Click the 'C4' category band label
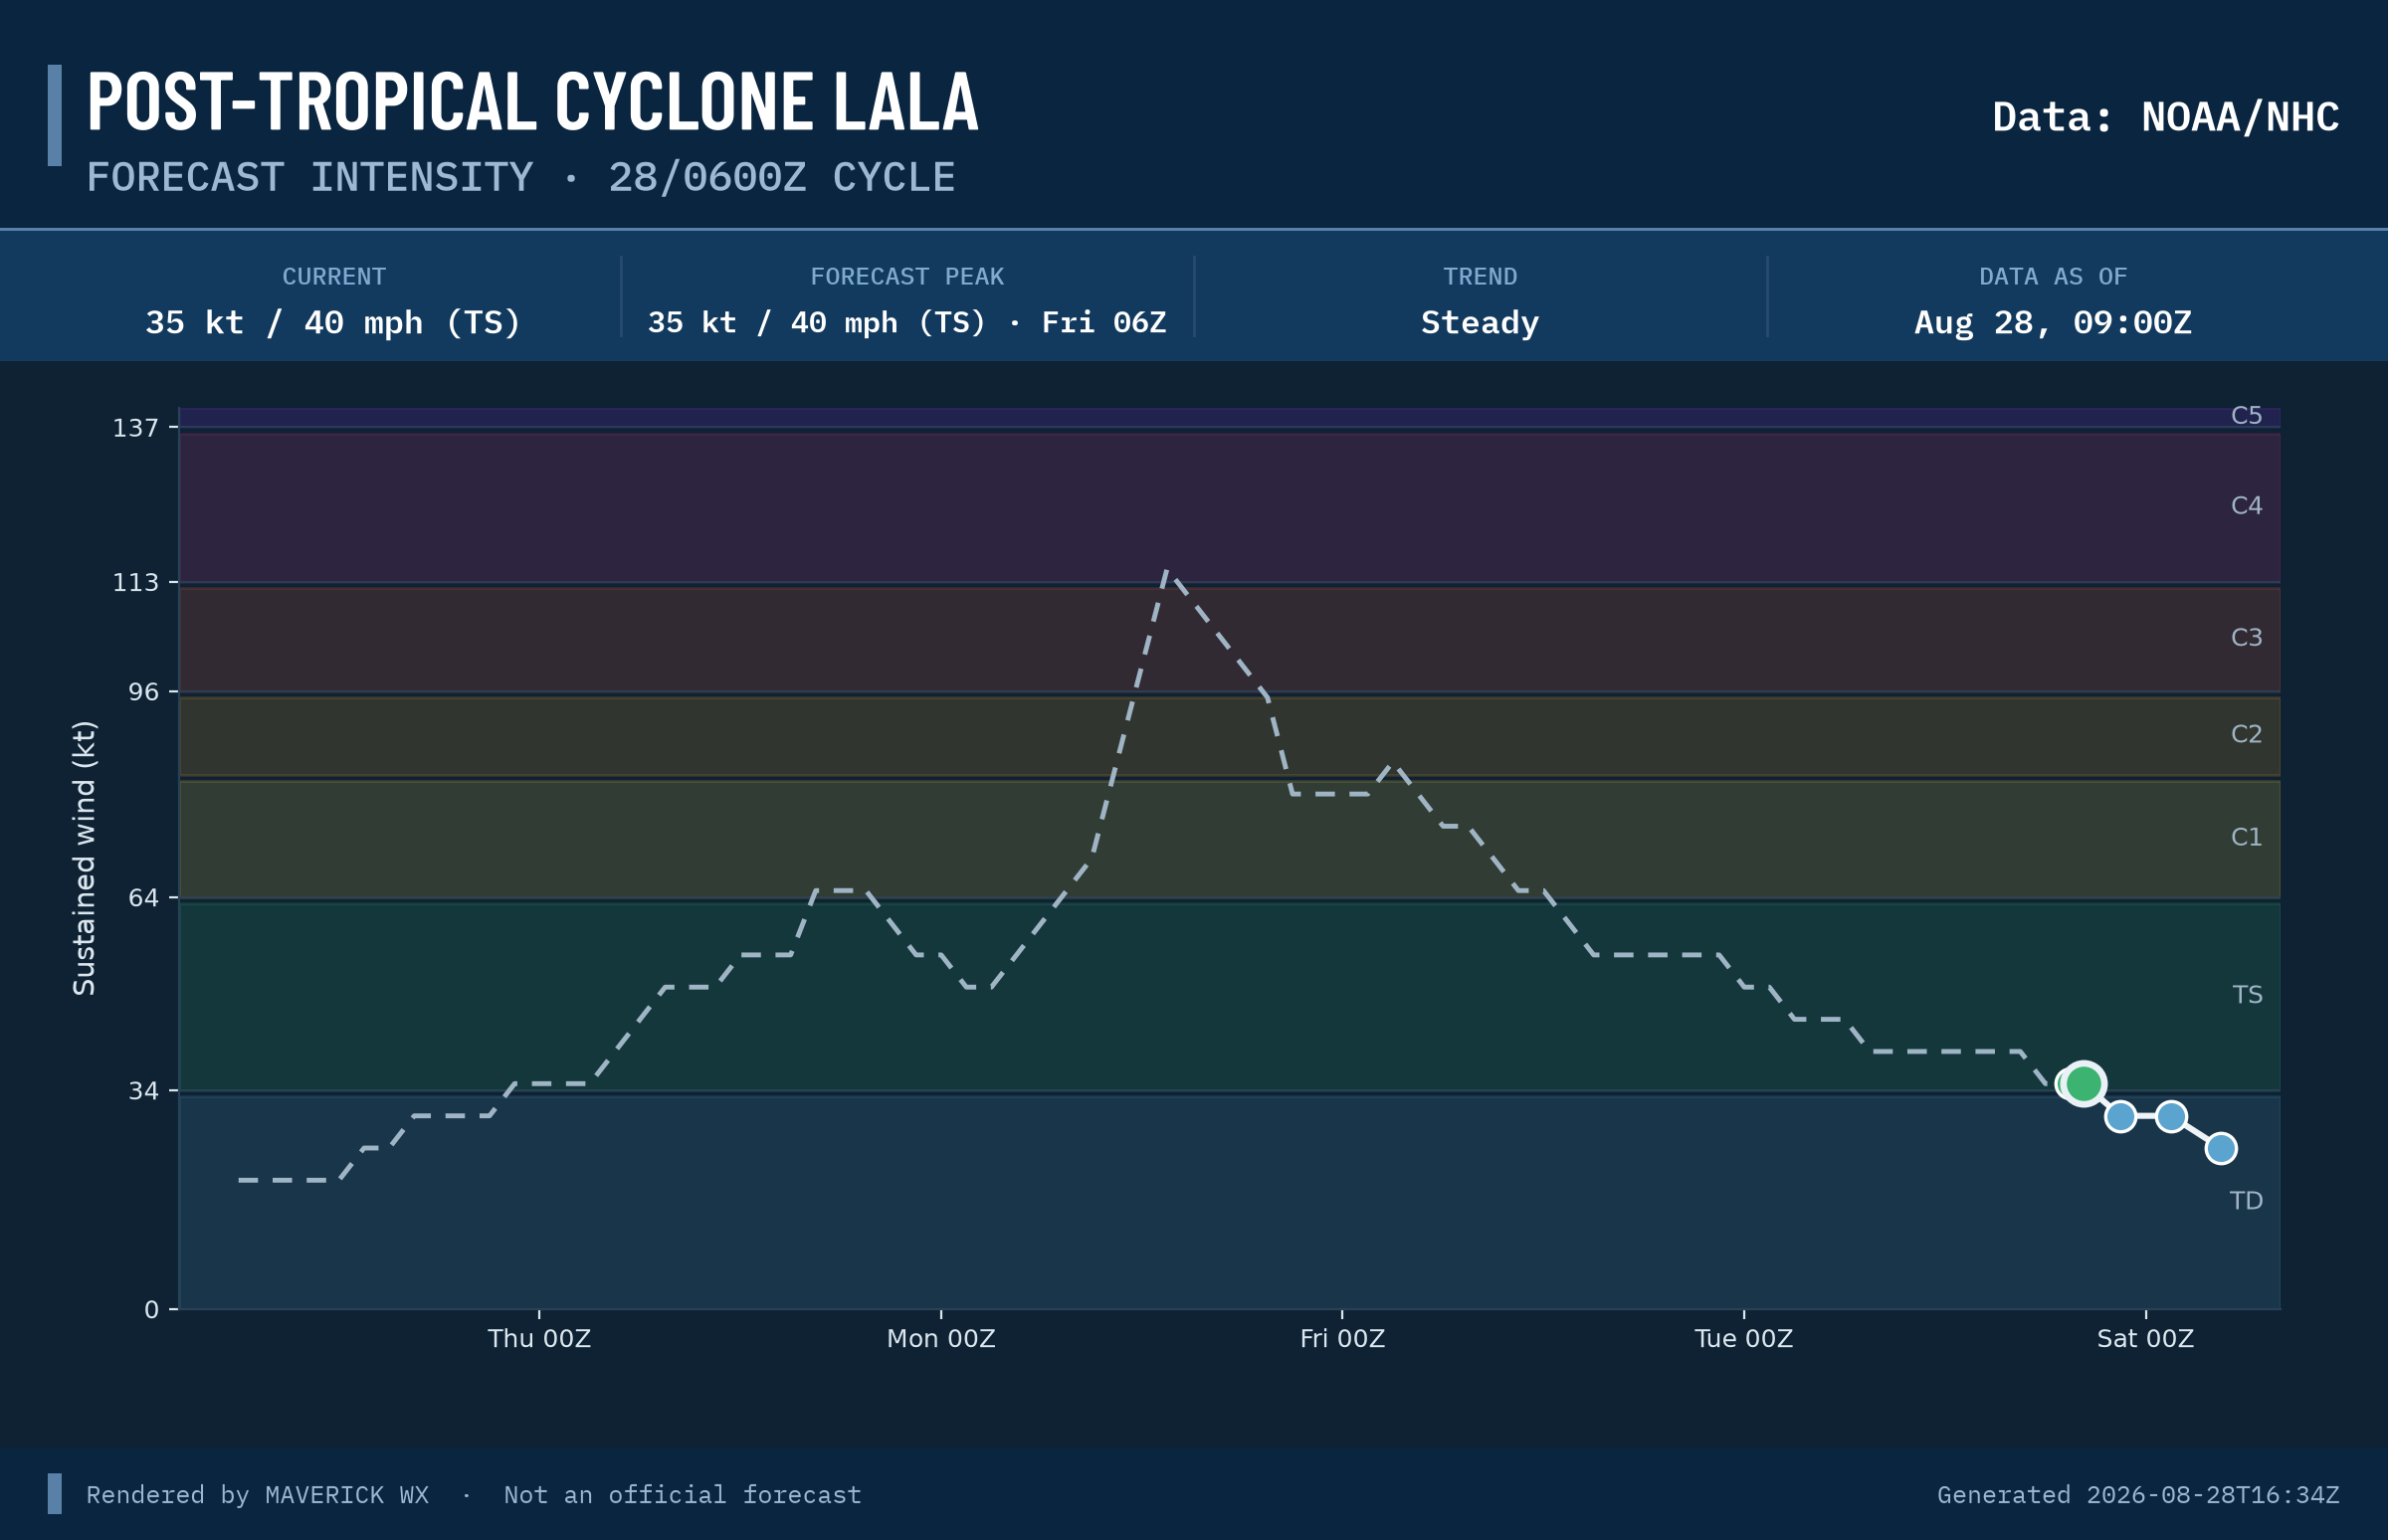 pyautogui.click(x=2246, y=505)
